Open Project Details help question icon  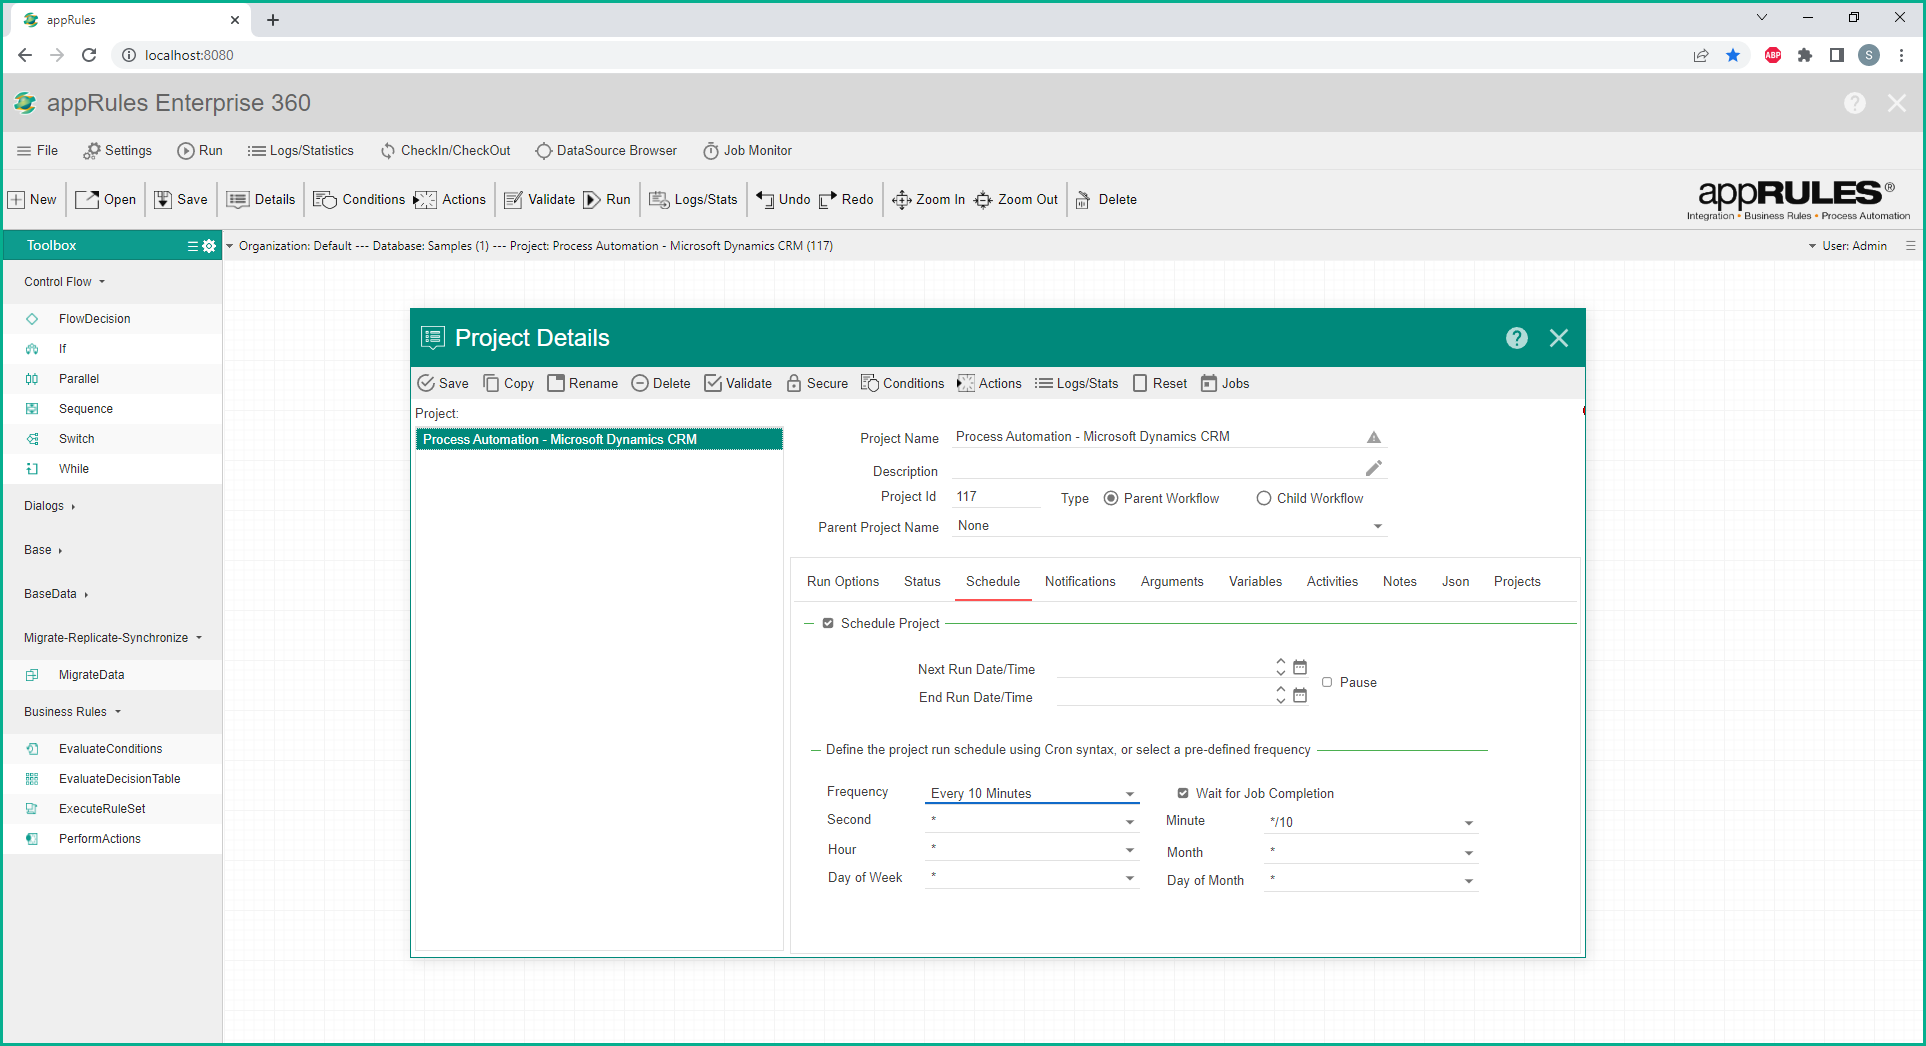coord(1516,338)
